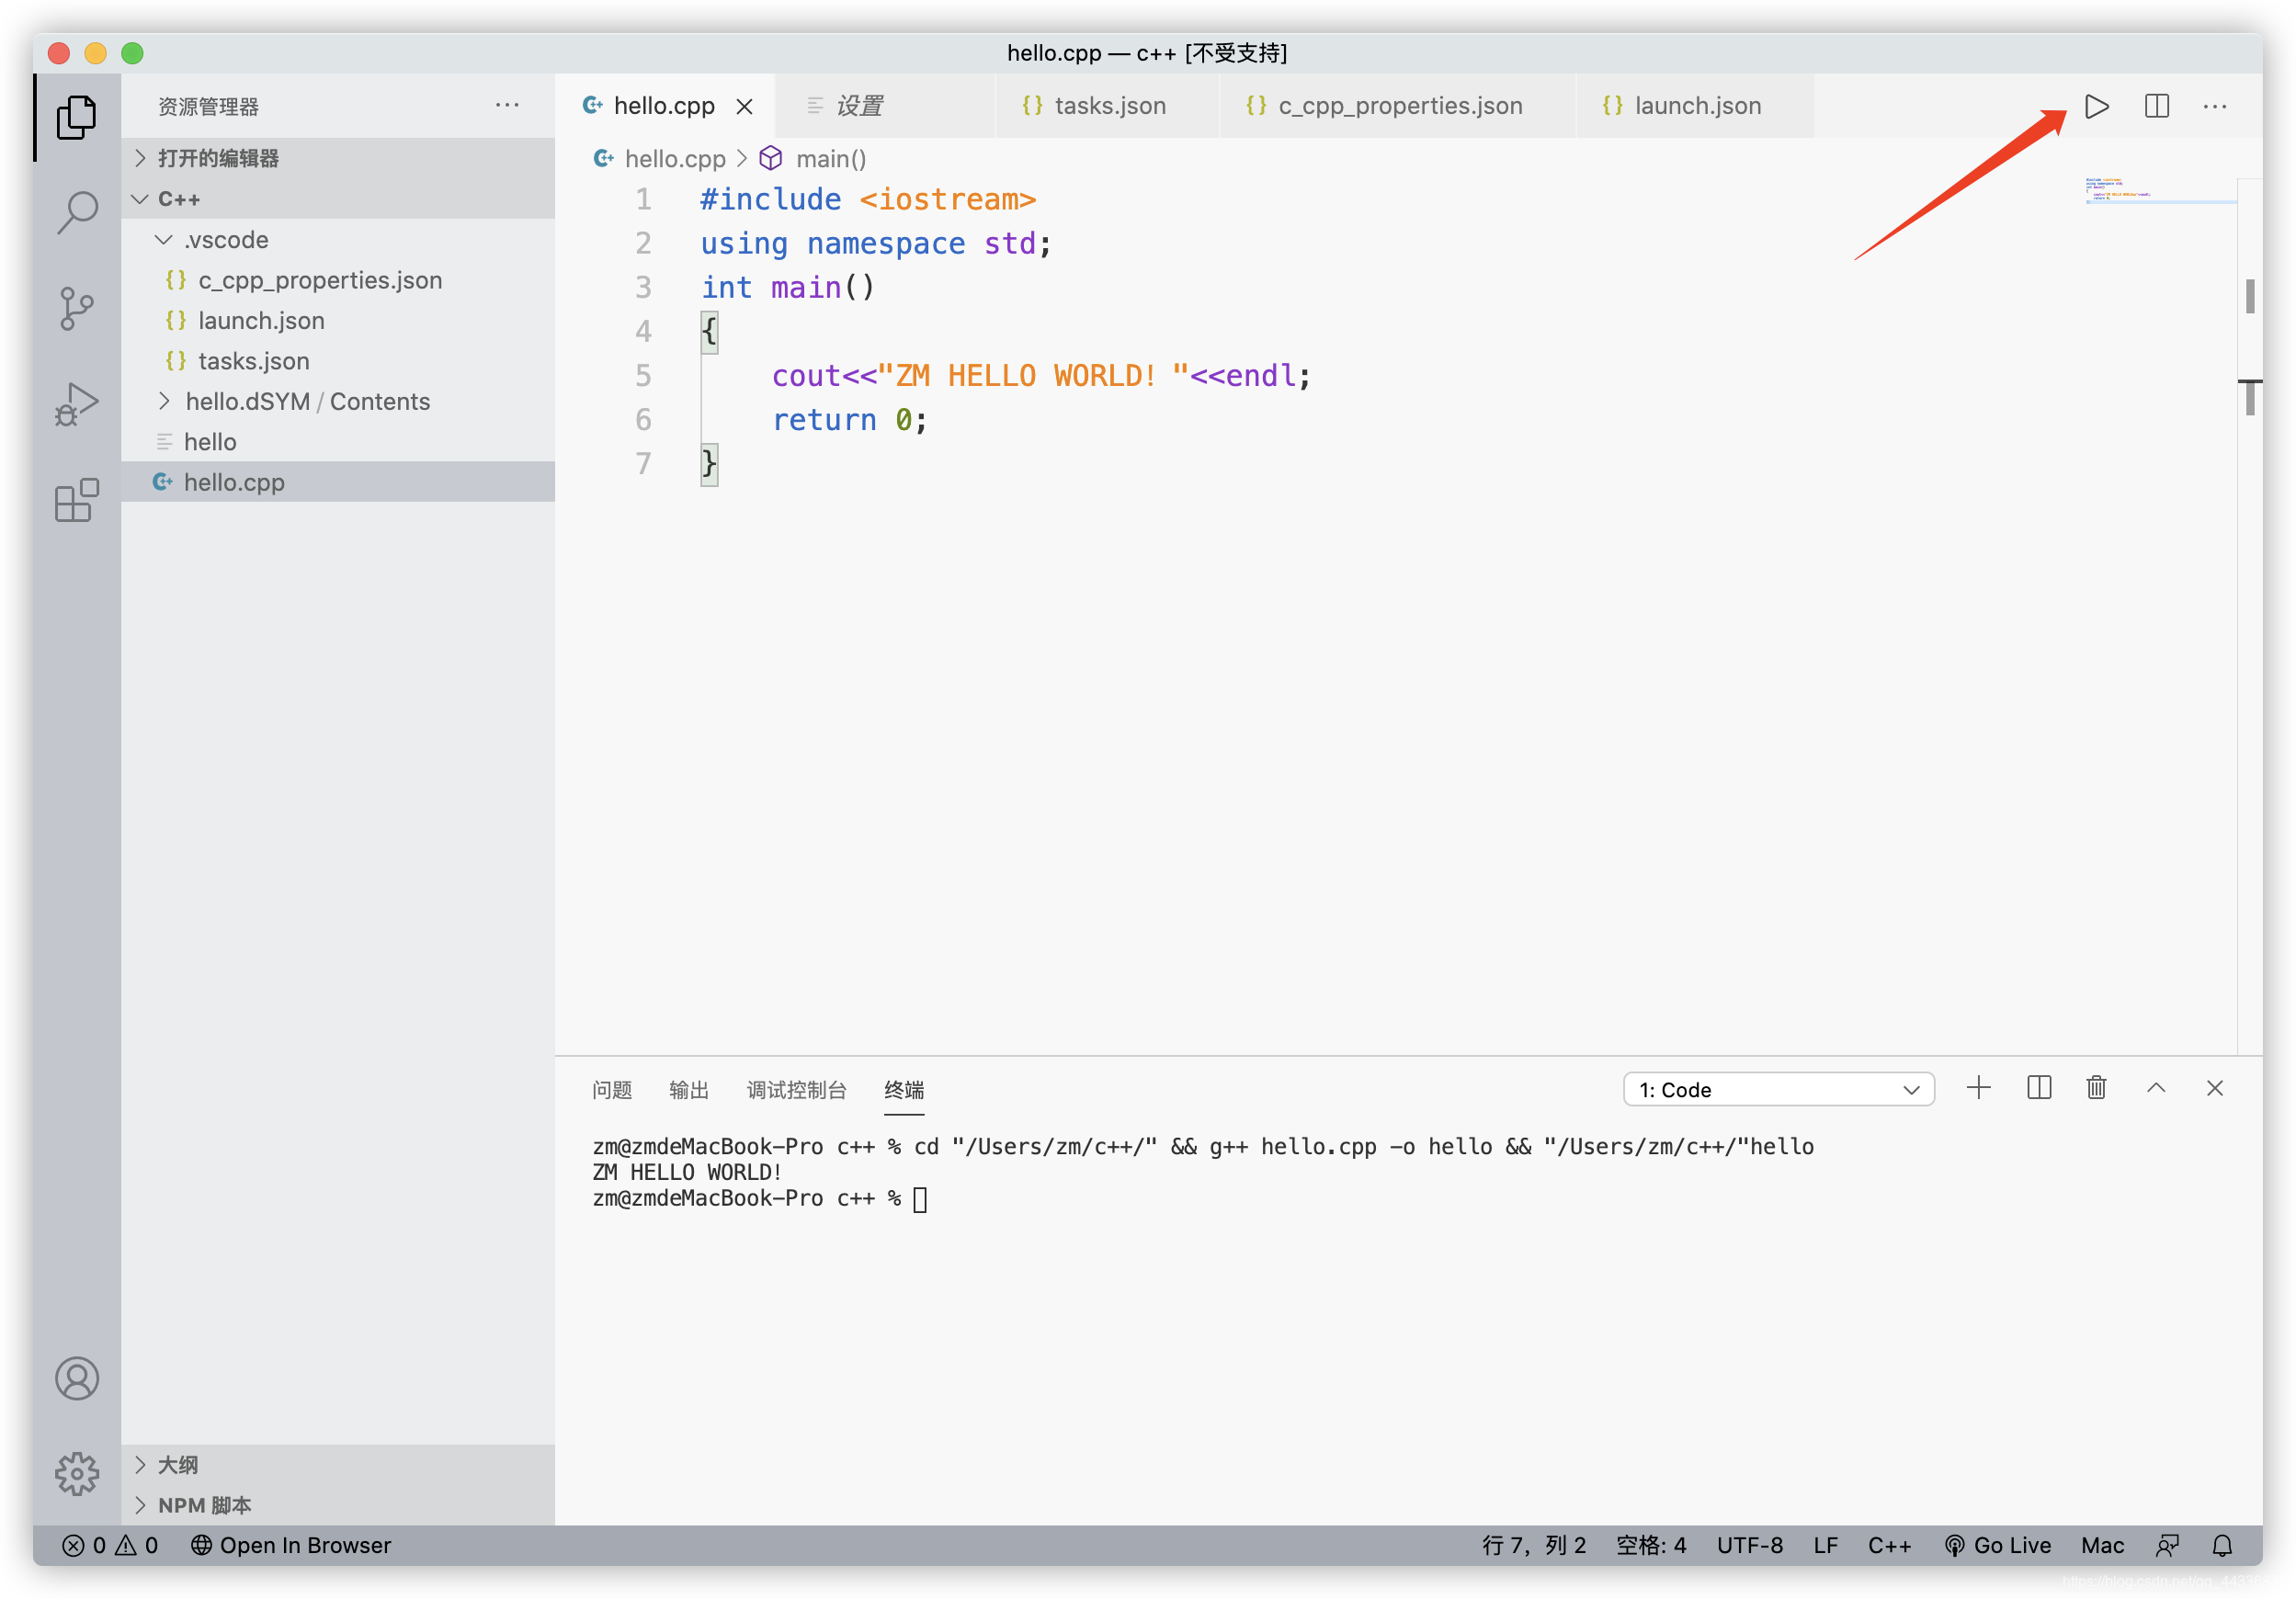
Task: Select the hello executable file
Action: pyautogui.click(x=338, y=441)
